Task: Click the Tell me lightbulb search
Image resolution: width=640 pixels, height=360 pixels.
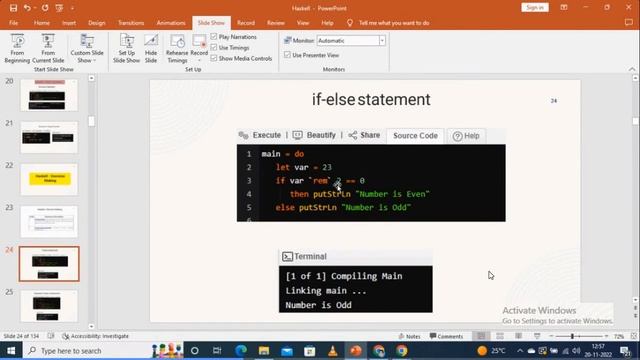Action: (350, 23)
